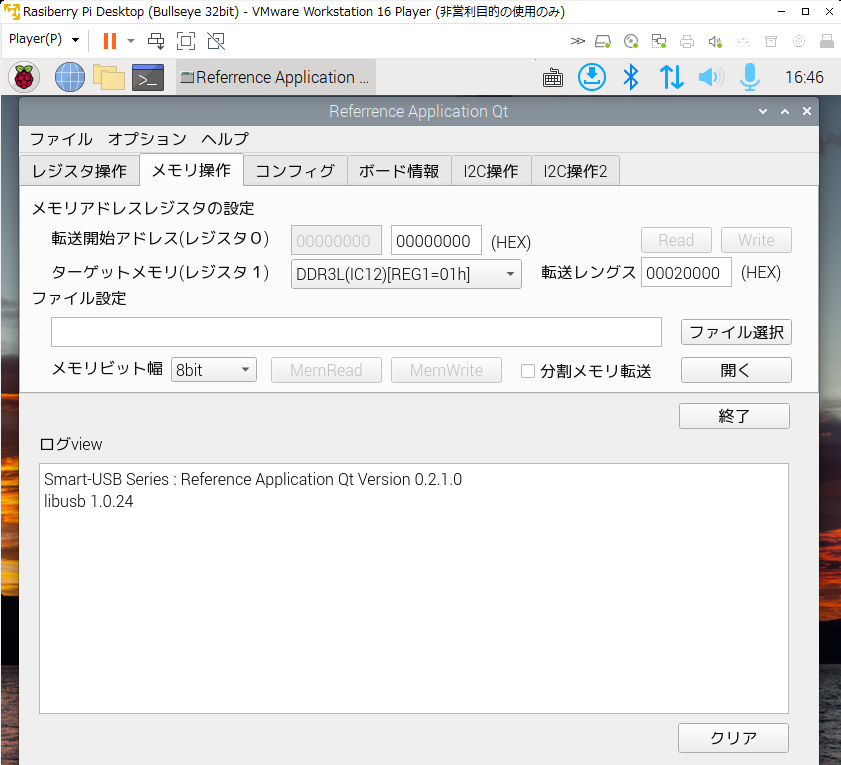
Task: Open the network up-down arrows icon
Action: pos(671,77)
